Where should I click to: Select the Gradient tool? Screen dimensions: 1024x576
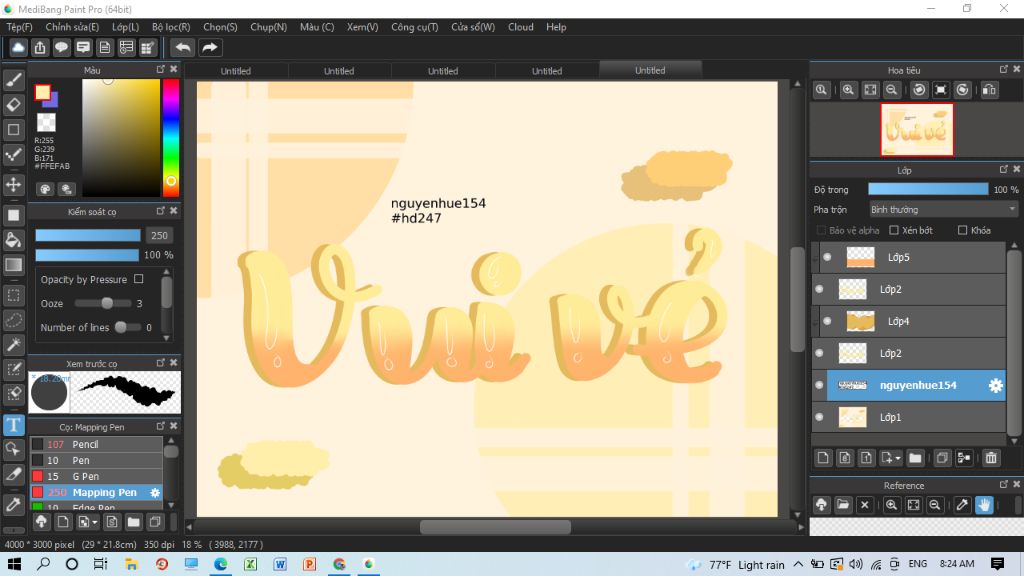click(x=14, y=264)
